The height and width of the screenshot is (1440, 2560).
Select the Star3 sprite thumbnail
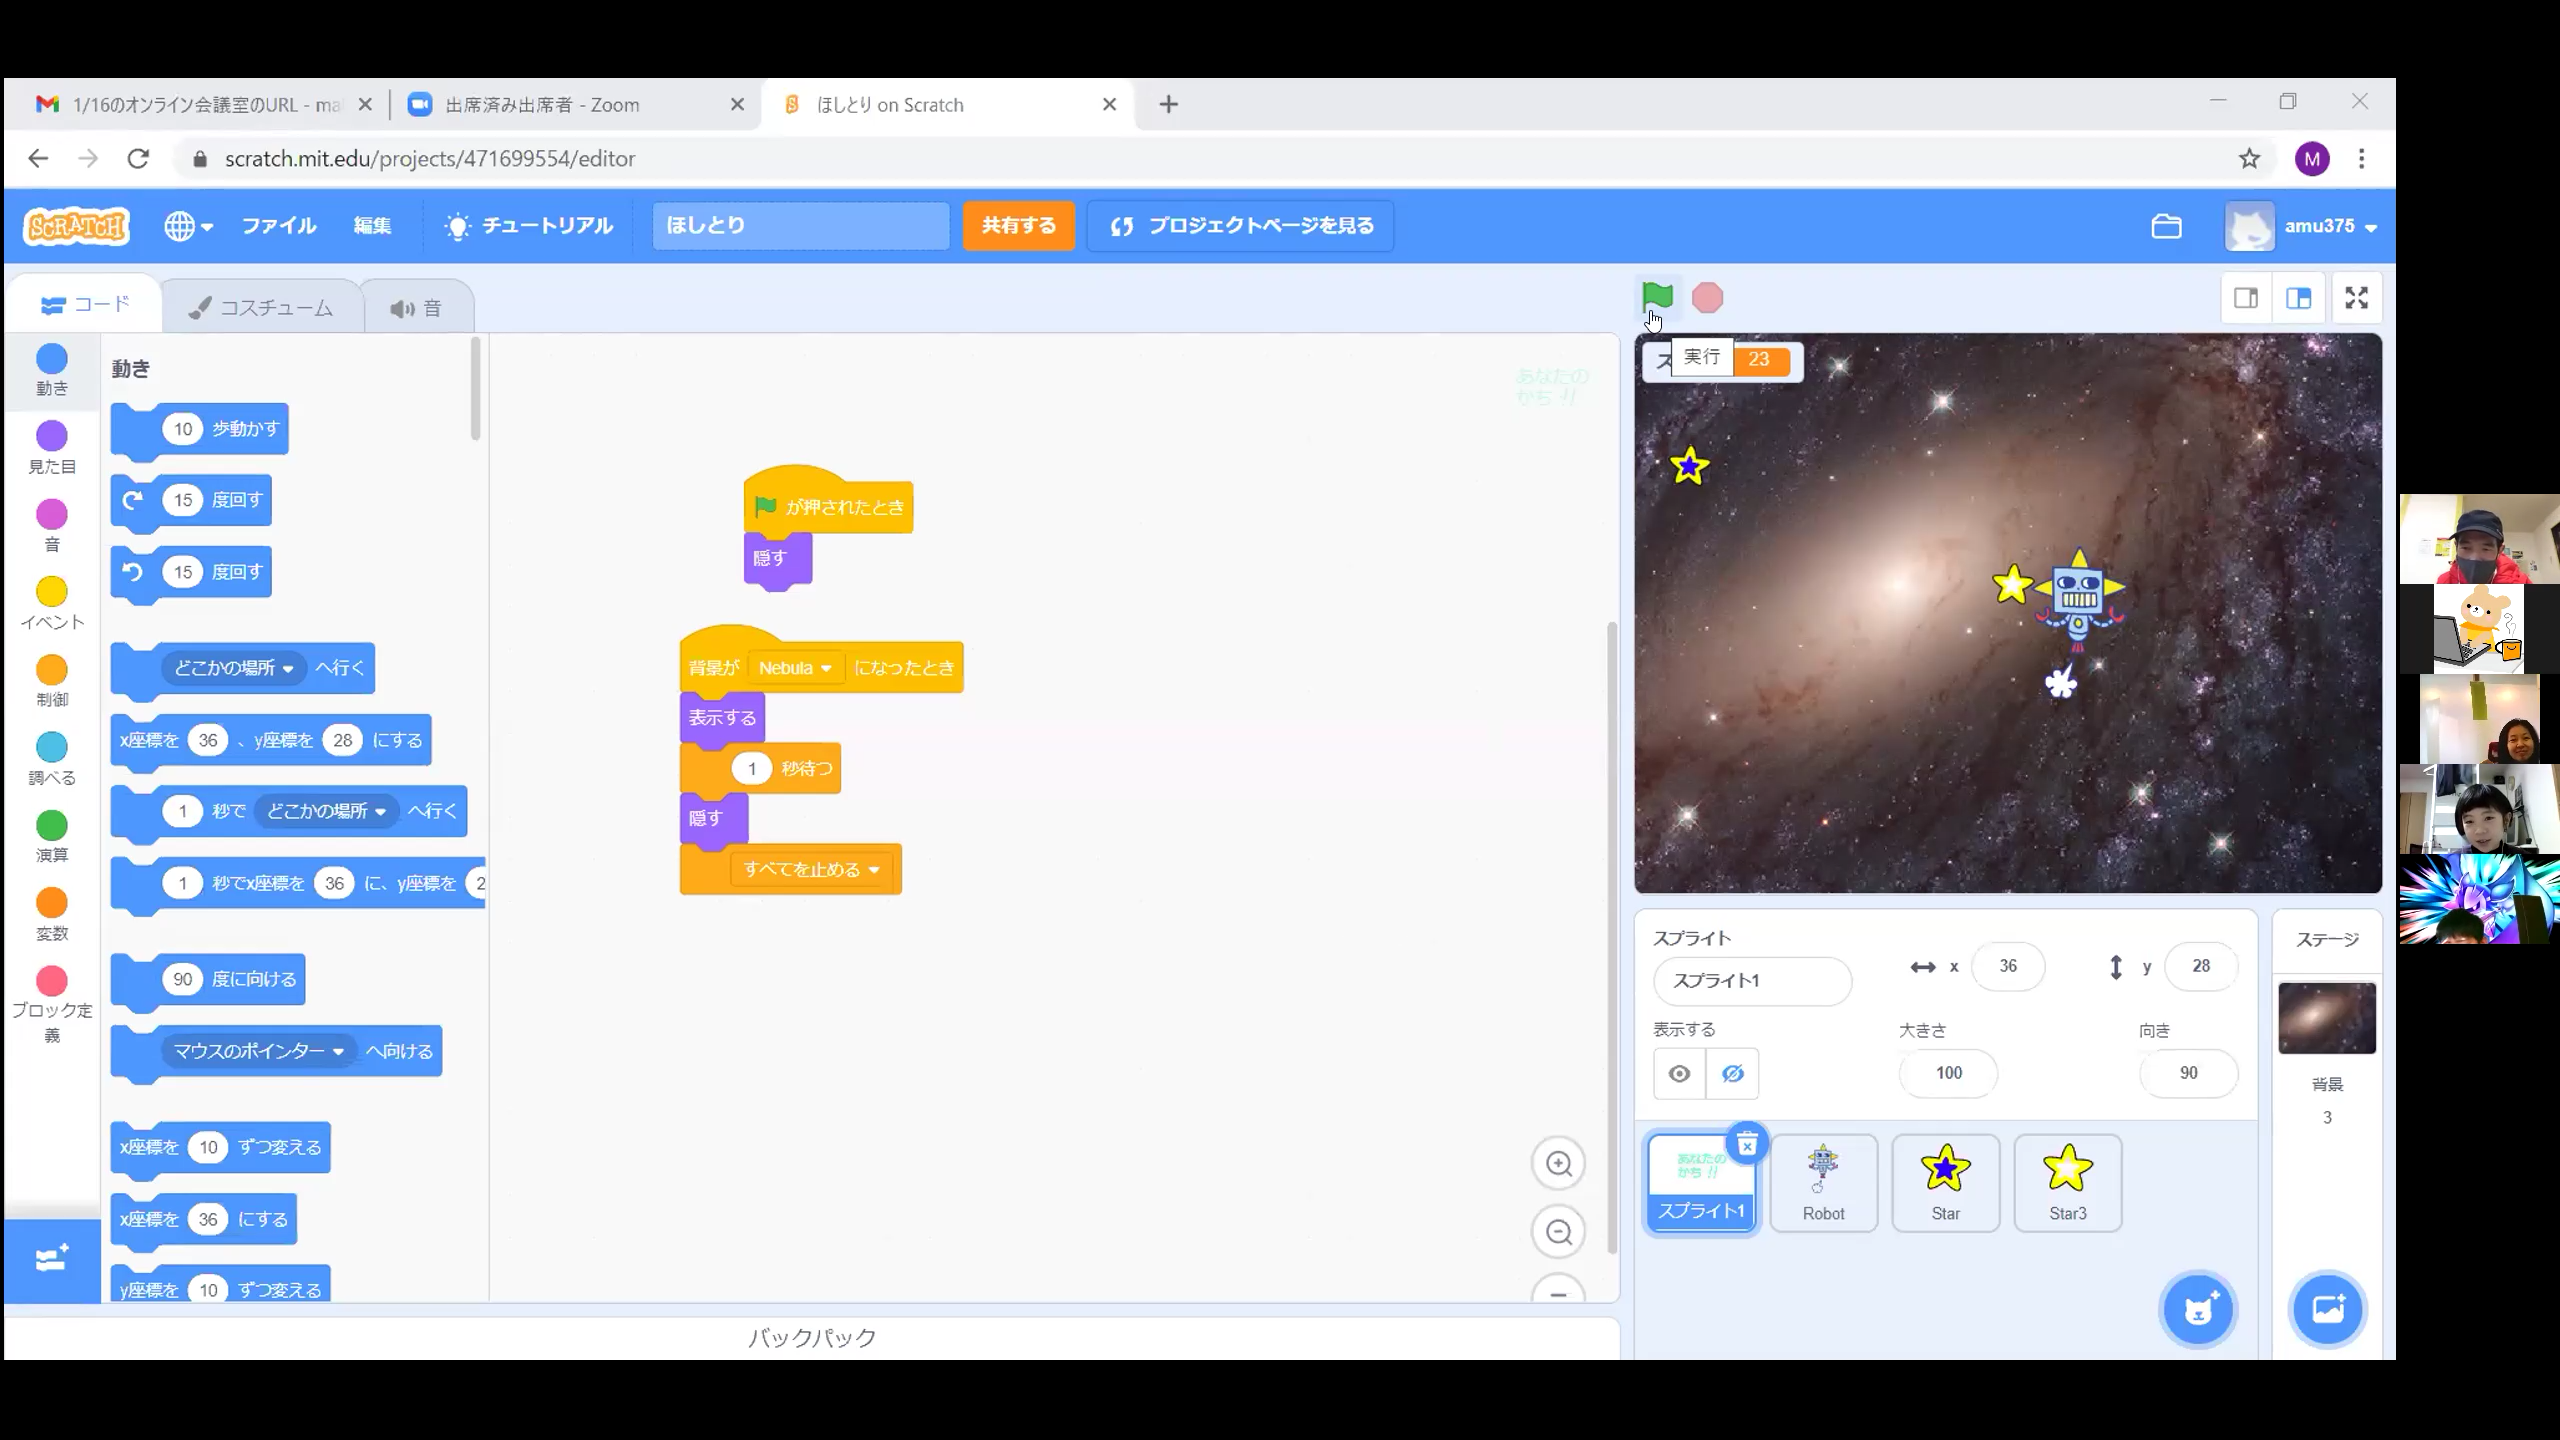2067,1184
